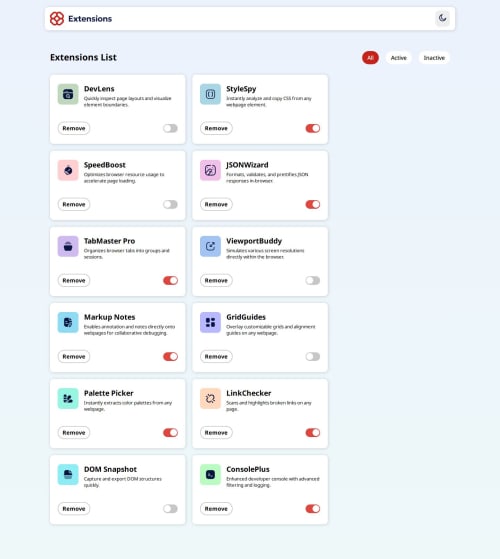The width and height of the screenshot is (500, 559).
Task: Click the GridGuides extension icon
Action: (210, 322)
